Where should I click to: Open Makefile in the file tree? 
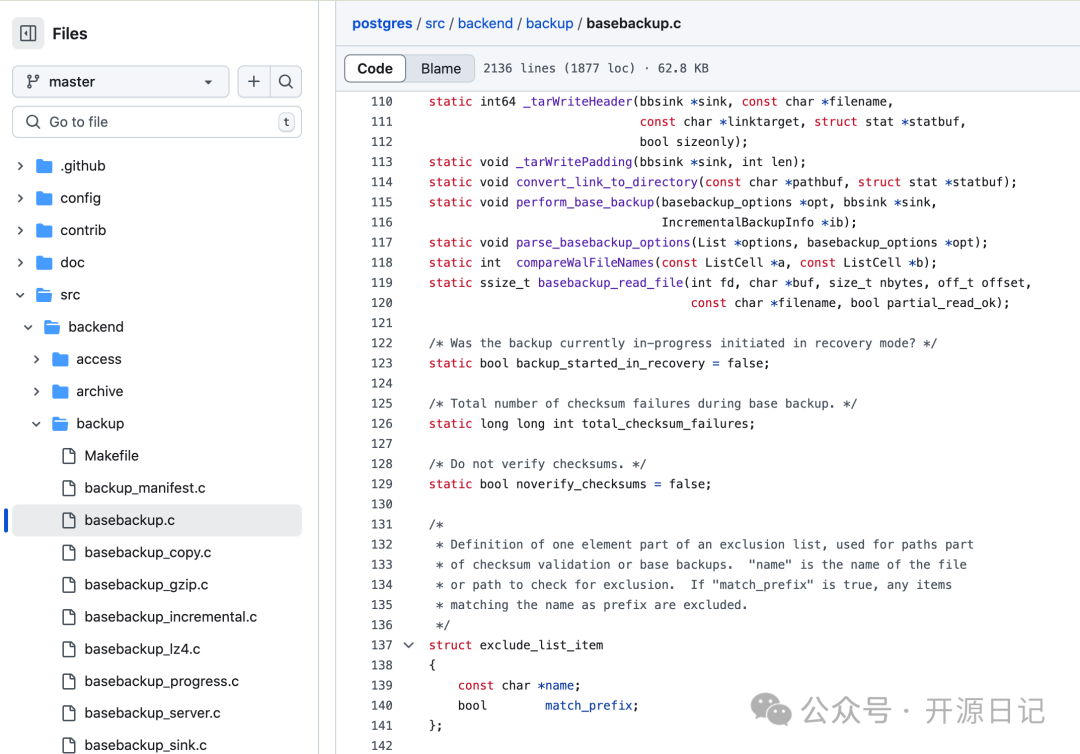tap(112, 456)
